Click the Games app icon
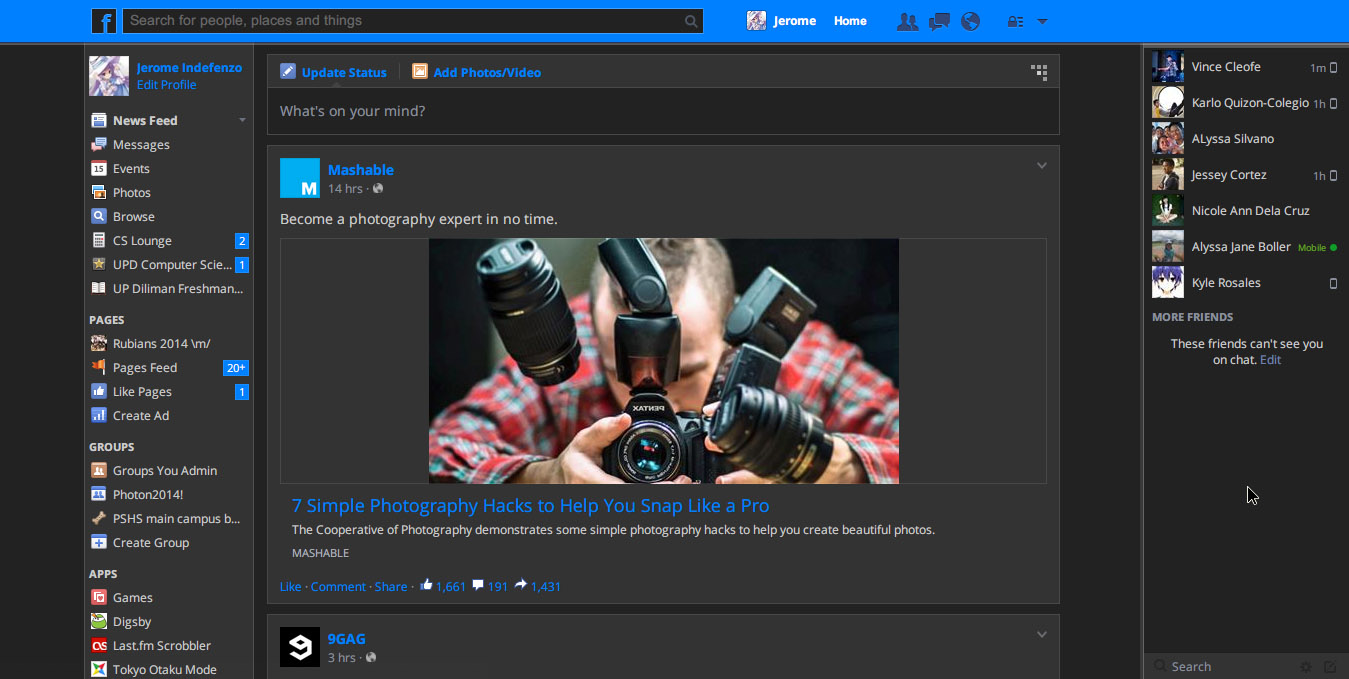1349x679 pixels. coord(98,597)
